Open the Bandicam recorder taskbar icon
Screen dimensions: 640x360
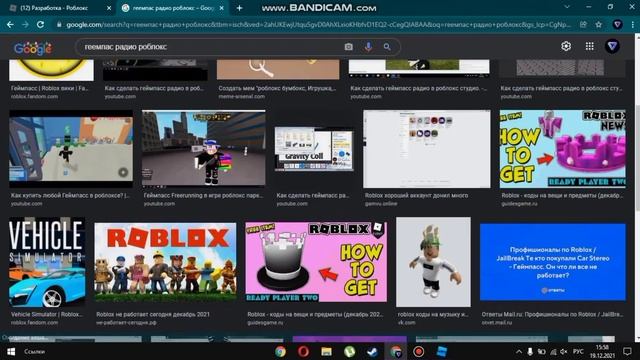[x=419, y=351]
